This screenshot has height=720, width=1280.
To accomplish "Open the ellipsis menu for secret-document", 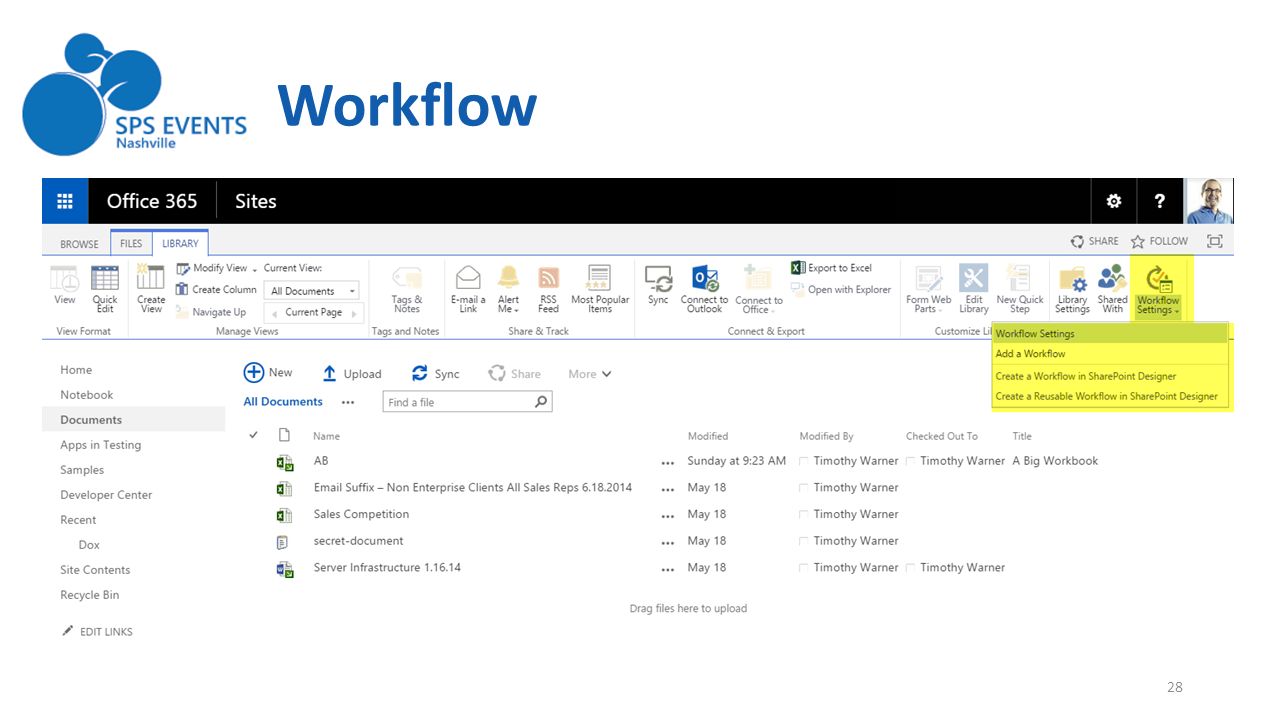I will pyautogui.click(x=668, y=542).
